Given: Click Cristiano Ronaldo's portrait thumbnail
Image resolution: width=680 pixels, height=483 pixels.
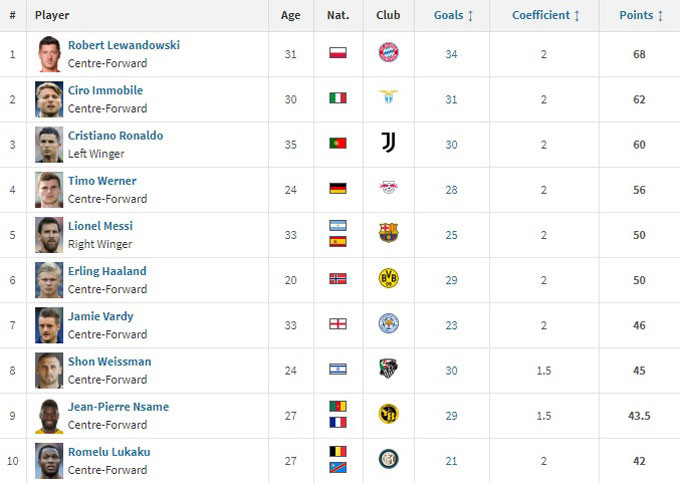Looking at the screenshot, I should click(49, 143).
